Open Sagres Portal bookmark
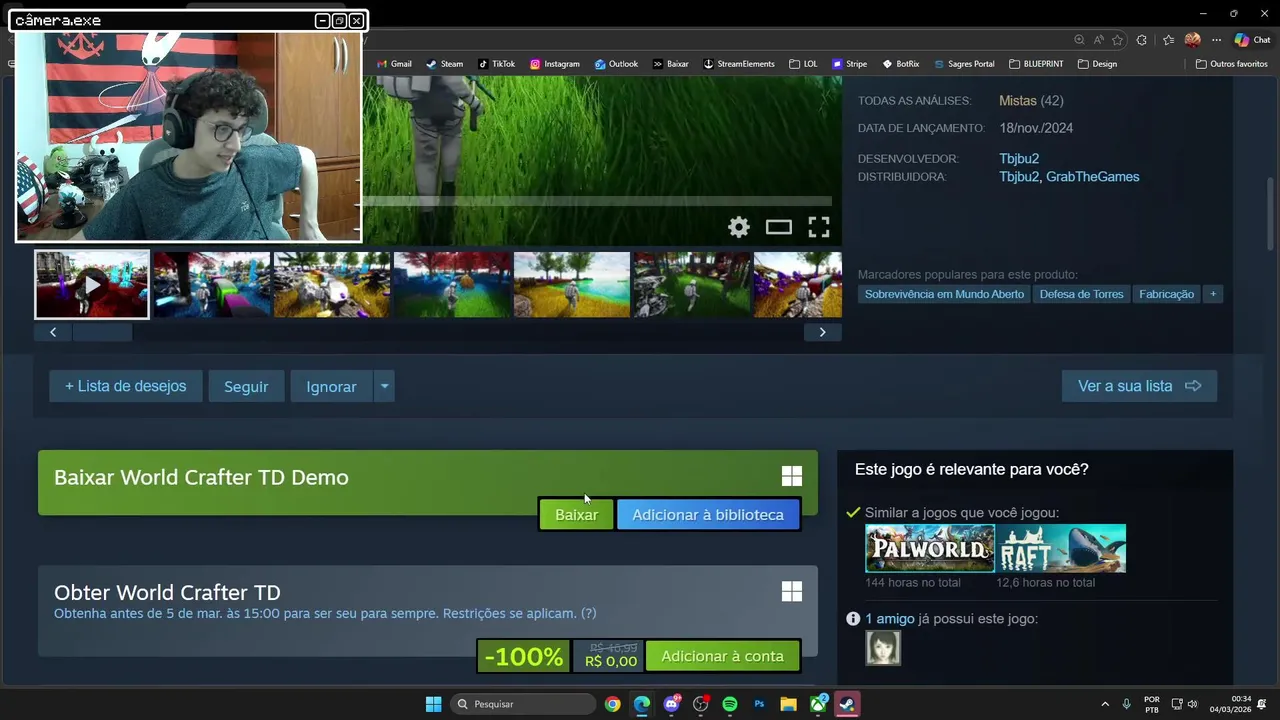Viewport: 1280px width, 720px height. point(964,64)
